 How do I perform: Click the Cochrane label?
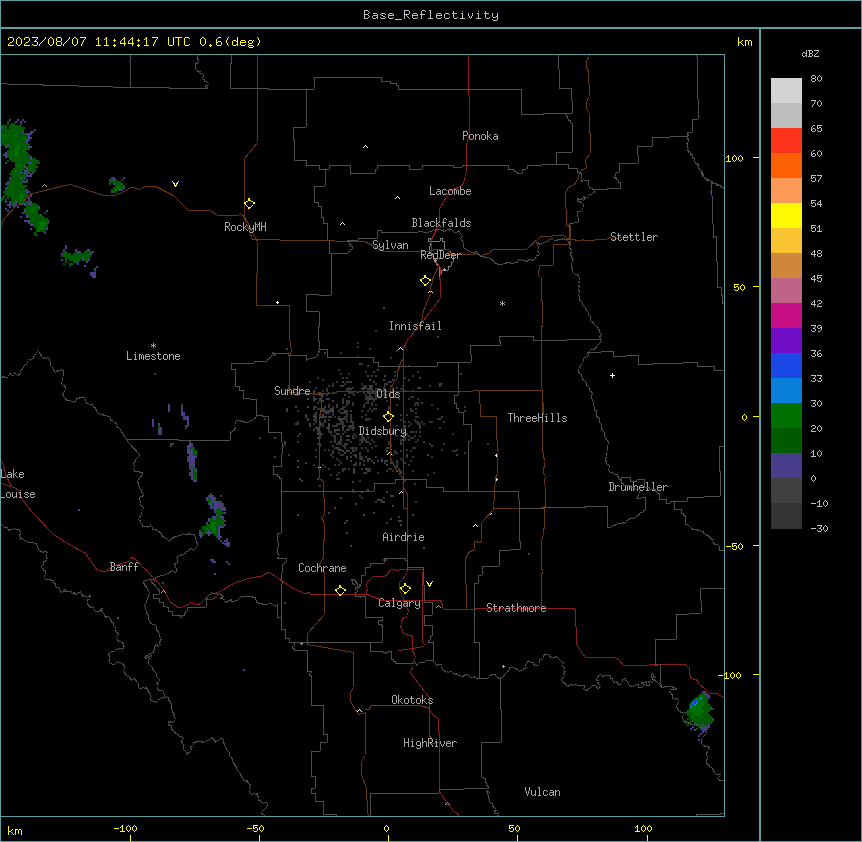[x=322, y=568]
